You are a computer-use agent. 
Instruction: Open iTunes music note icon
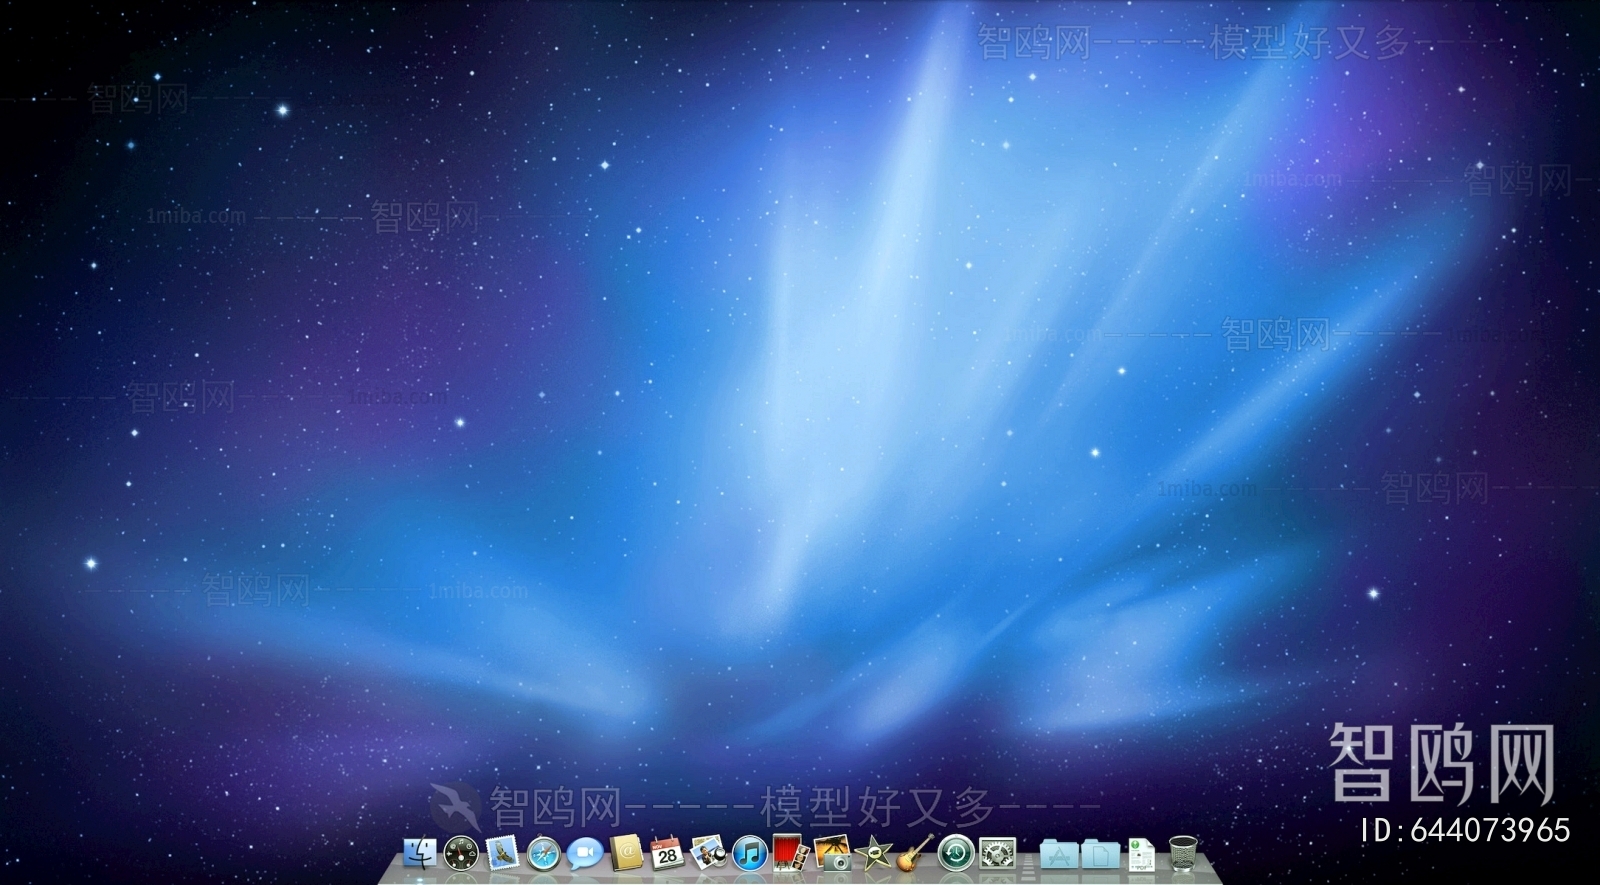(749, 853)
